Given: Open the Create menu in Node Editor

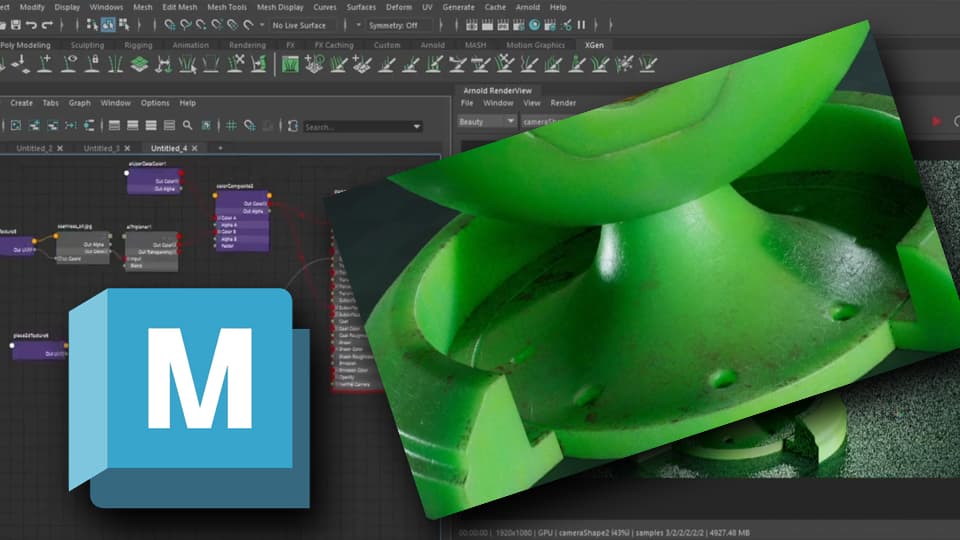Looking at the screenshot, I should [21, 103].
